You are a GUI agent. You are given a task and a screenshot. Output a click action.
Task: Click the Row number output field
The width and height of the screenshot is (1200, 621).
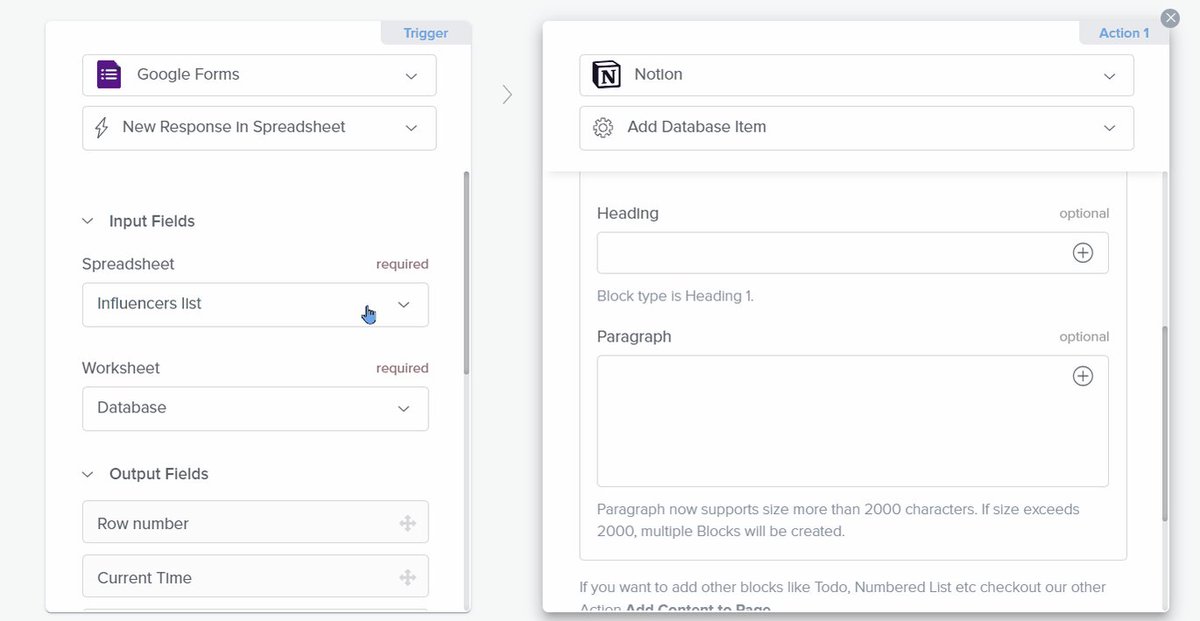pos(255,523)
